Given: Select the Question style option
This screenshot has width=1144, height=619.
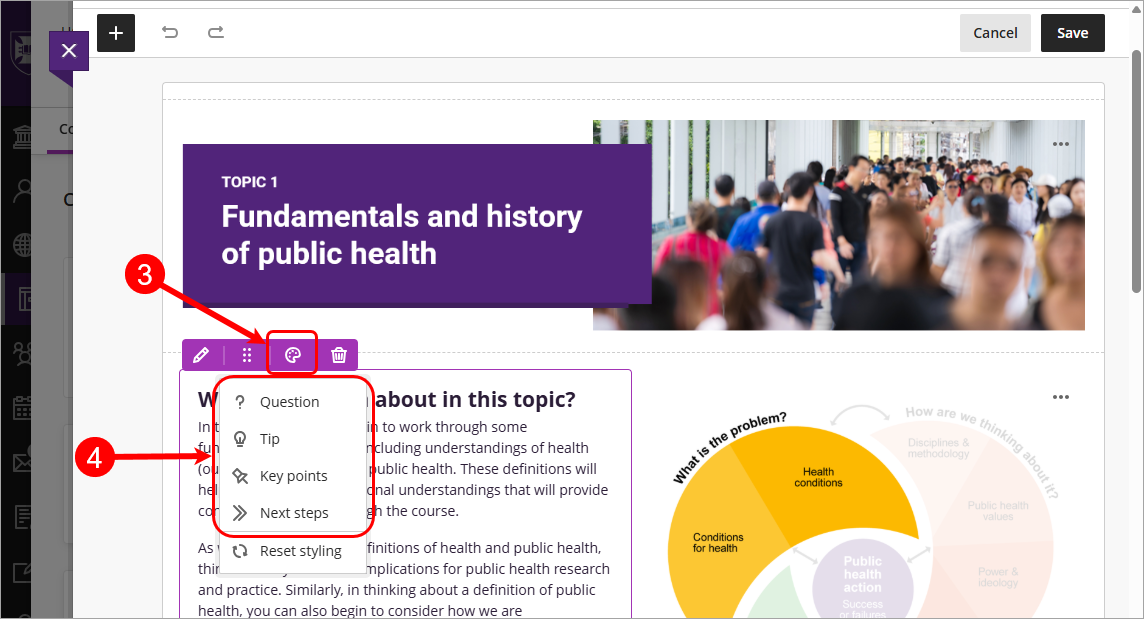Looking at the screenshot, I should (x=289, y=402).
